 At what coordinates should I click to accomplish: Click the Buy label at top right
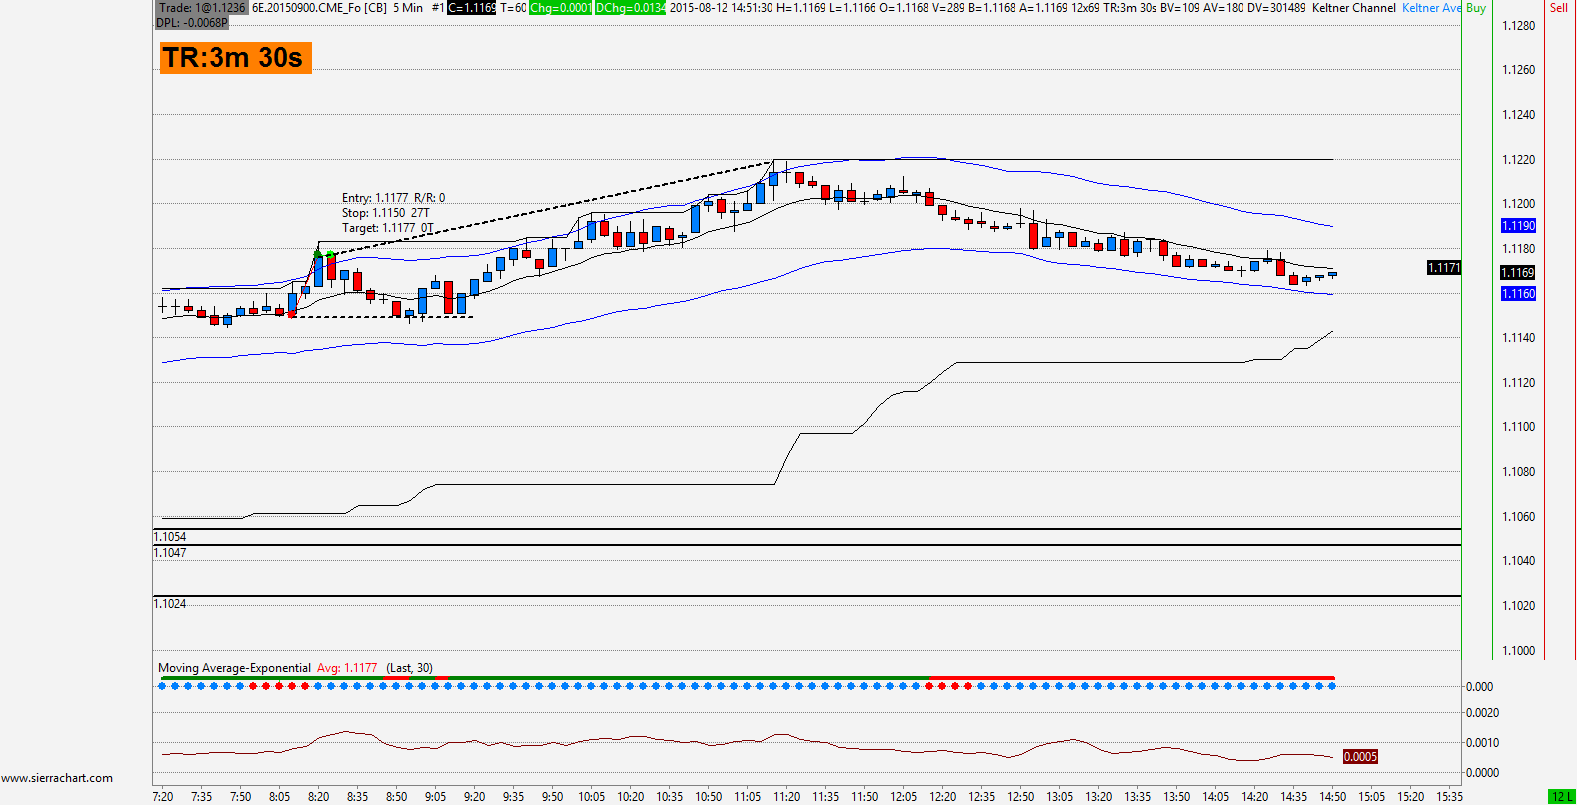click(x=1476, y=8)
